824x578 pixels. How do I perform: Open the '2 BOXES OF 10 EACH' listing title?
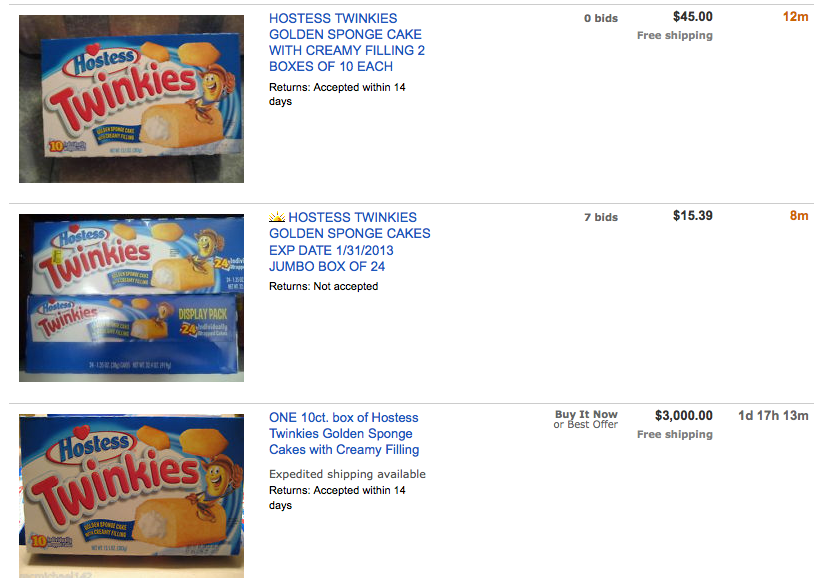(x=347, y=42)
